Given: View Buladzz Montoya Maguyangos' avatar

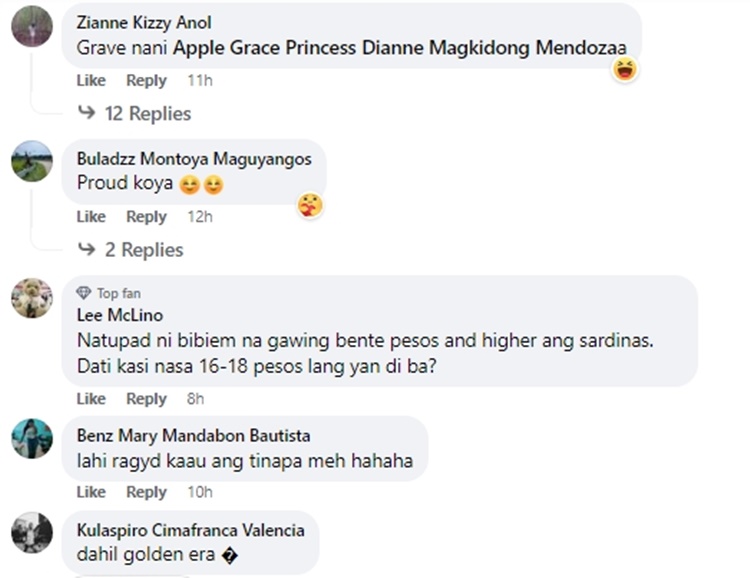Looking at the screenshot, I should click(32, 161).
